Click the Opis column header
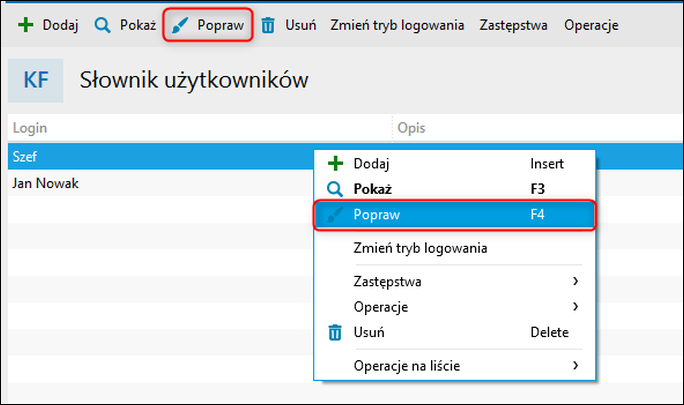The height and width of the screenshot is (405, 684). click(412, 128)
